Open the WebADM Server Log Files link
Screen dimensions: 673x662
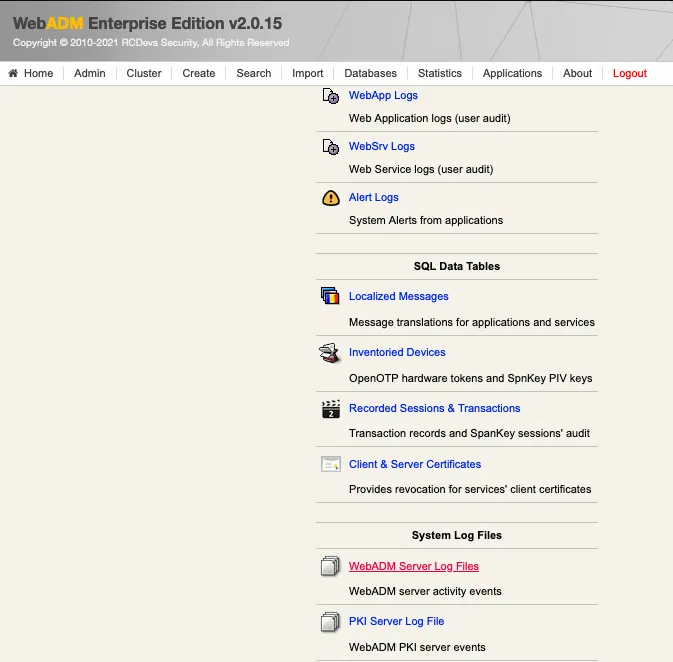click(413, 566)
